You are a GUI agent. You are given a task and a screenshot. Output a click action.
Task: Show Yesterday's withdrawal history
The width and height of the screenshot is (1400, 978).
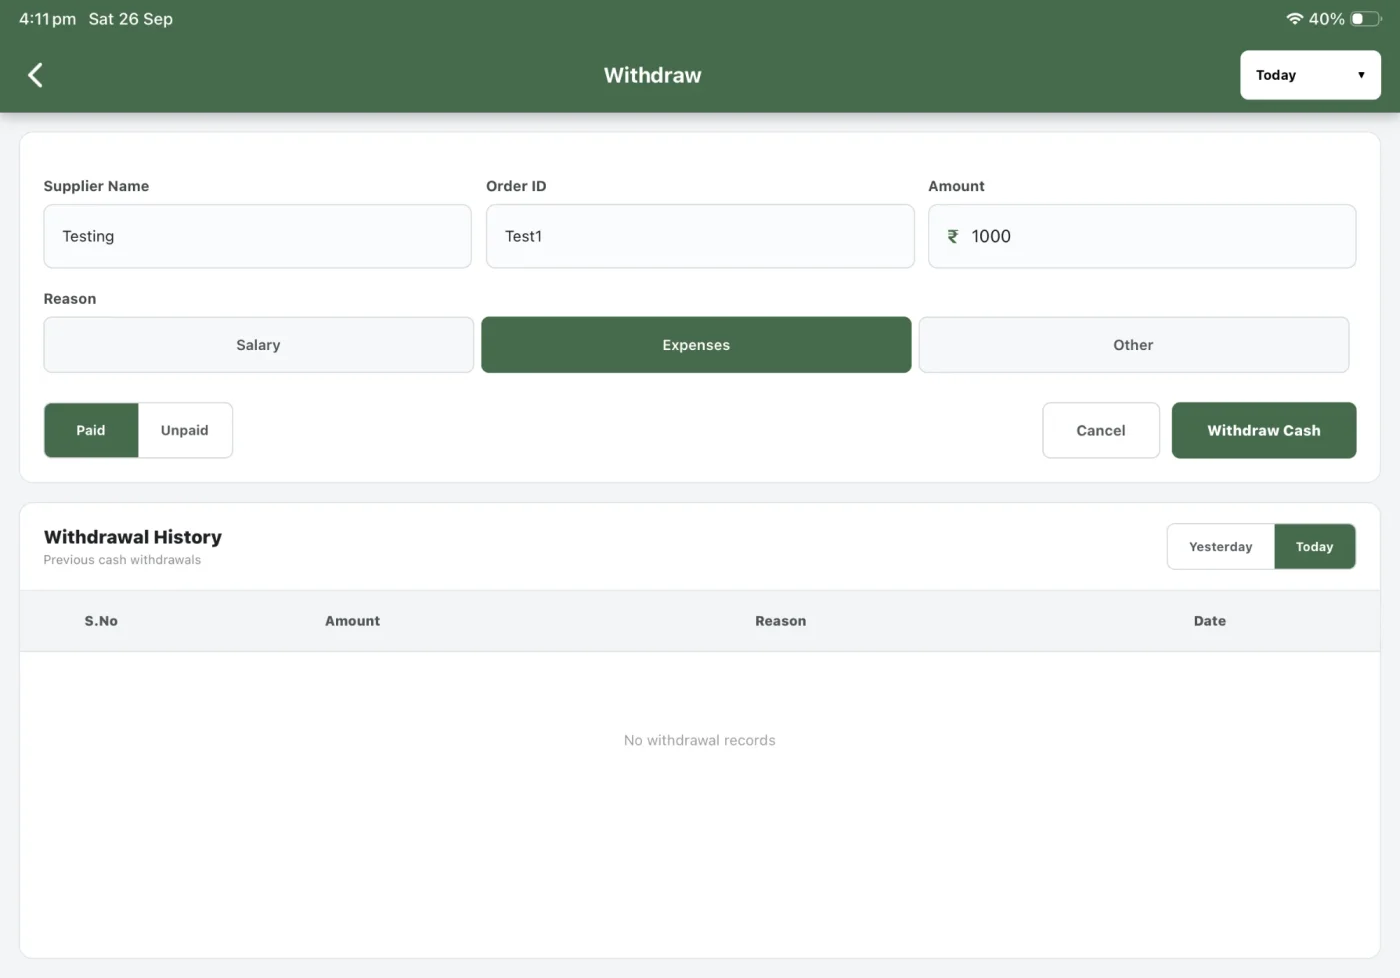pyautogui.click(x=1220, y=547)
